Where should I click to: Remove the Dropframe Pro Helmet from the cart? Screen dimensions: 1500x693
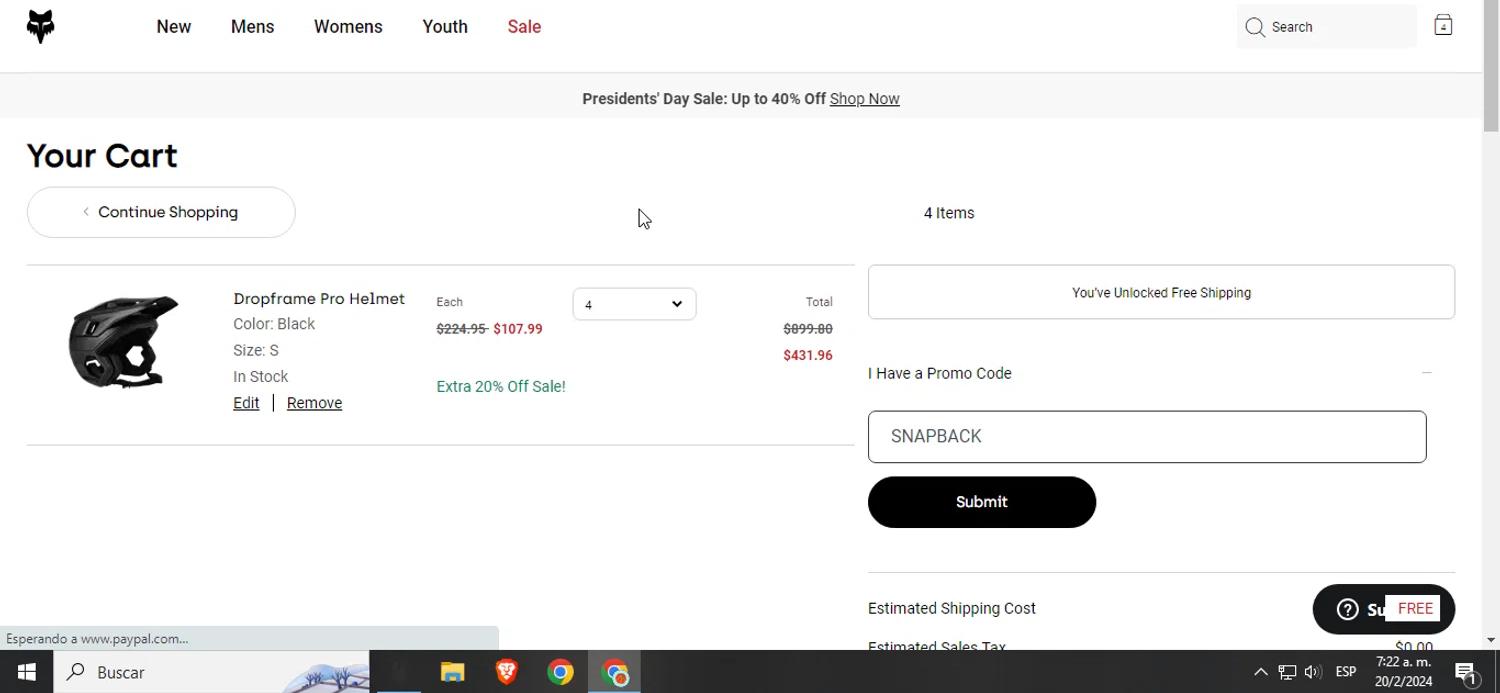(x=314, y=403)
